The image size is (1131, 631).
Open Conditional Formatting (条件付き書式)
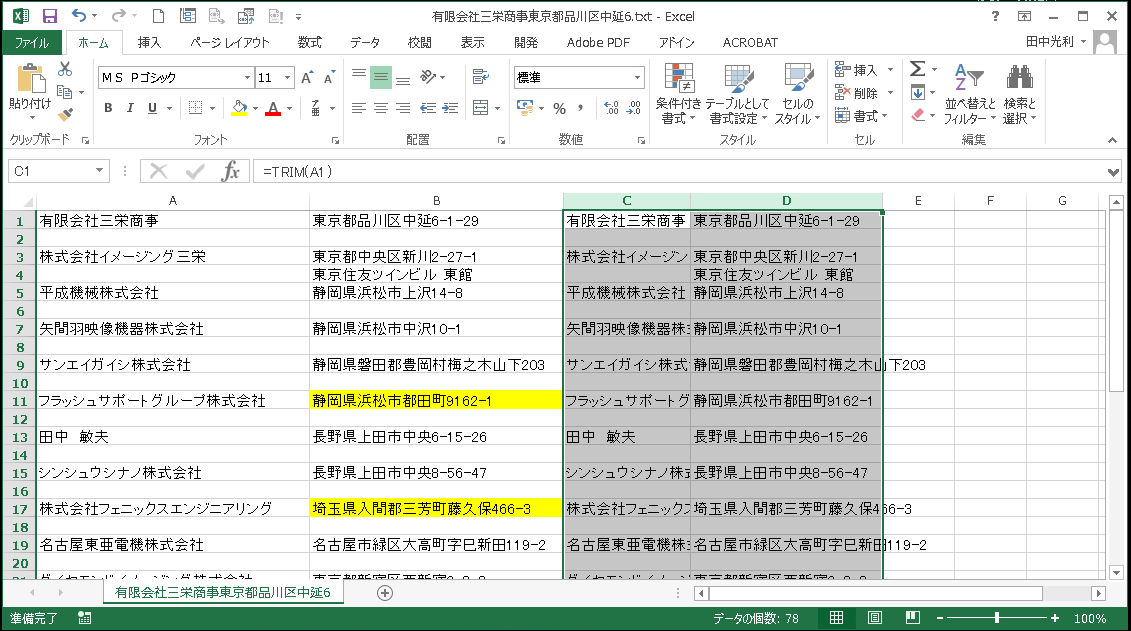(x=678, y=94)
